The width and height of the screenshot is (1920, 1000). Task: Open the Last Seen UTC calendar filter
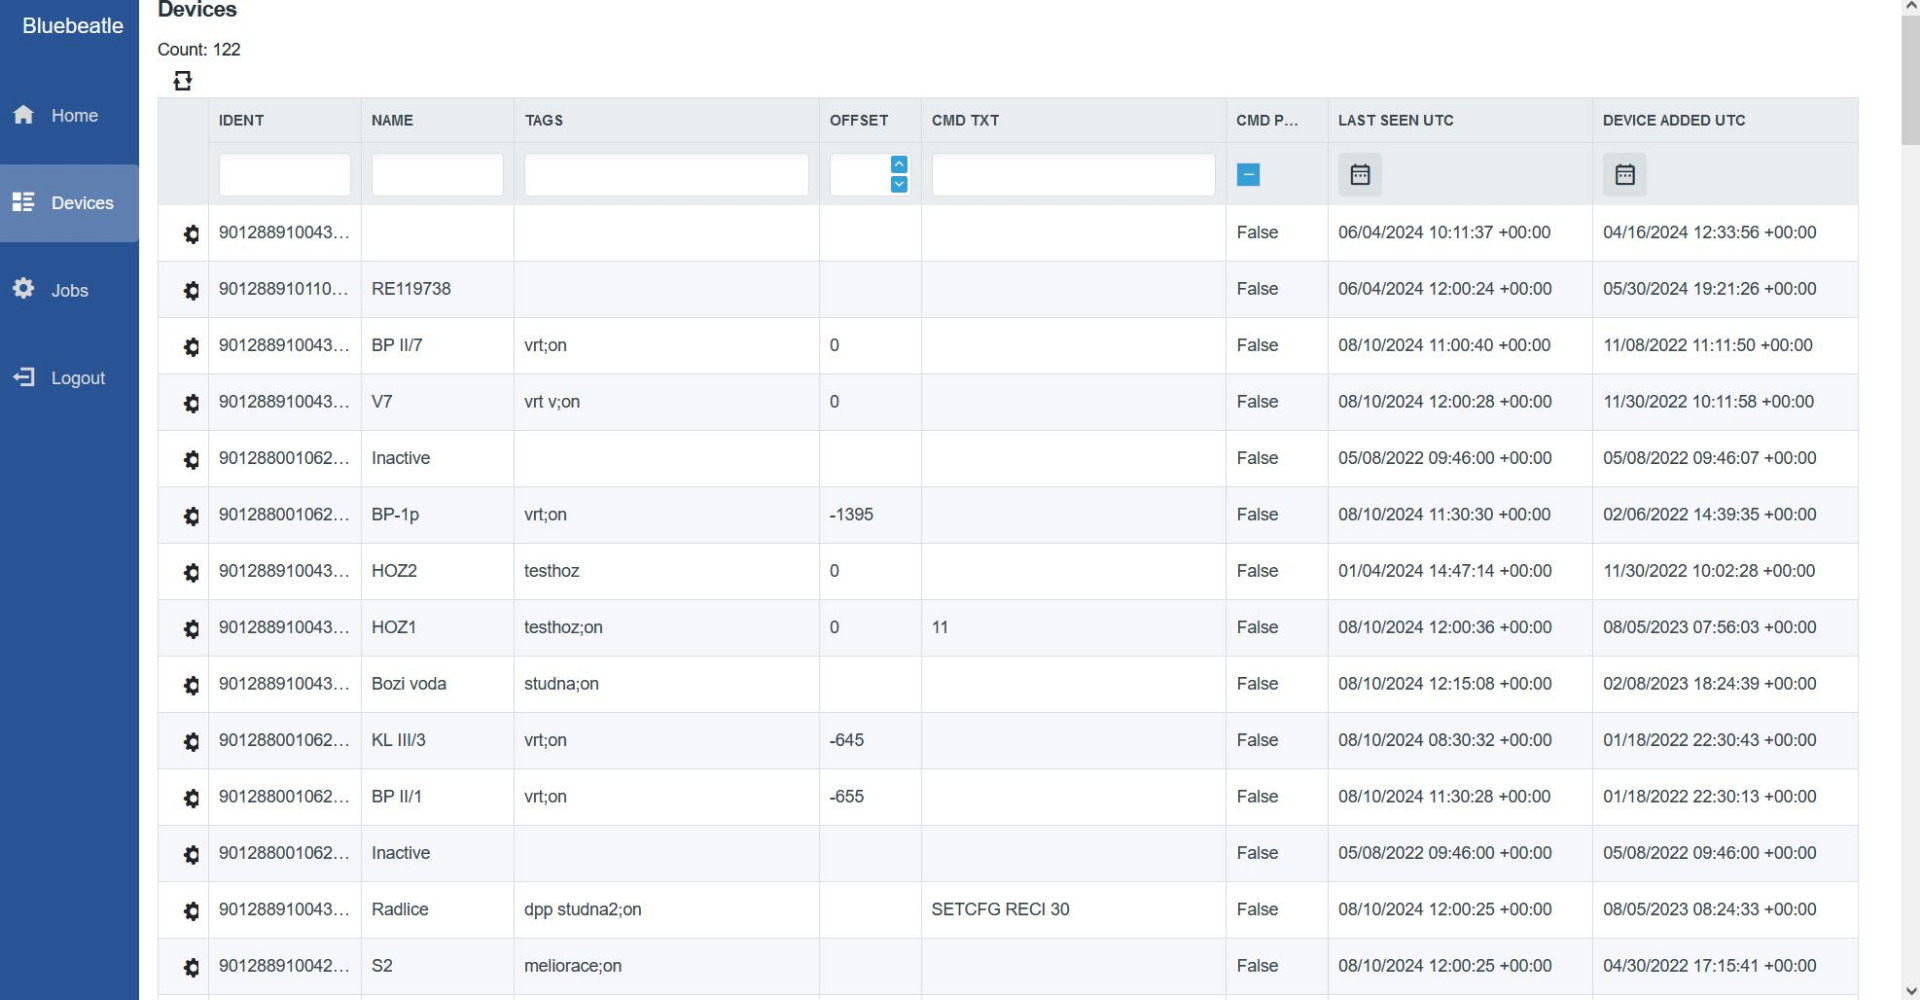(1359, 175)
